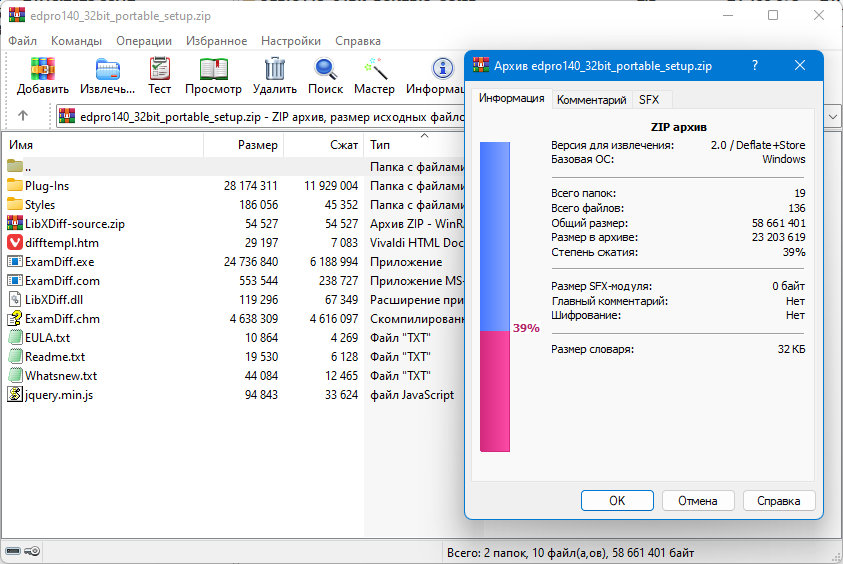
Task: Click the LibXDiff.dll file icon
Action: point(15,299)
